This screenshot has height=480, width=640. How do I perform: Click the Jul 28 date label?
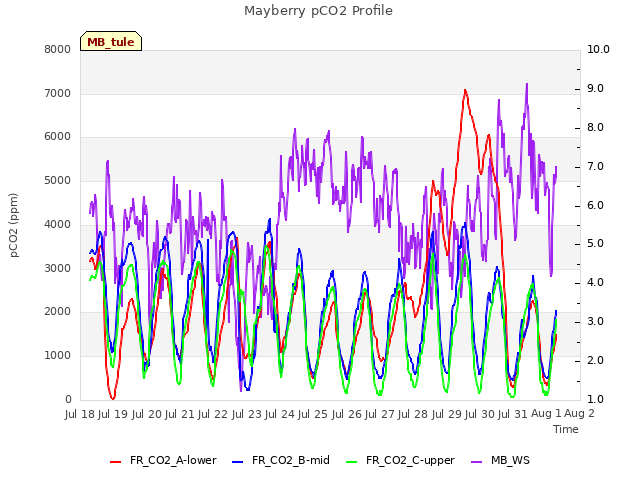click(x=413, y=414)
